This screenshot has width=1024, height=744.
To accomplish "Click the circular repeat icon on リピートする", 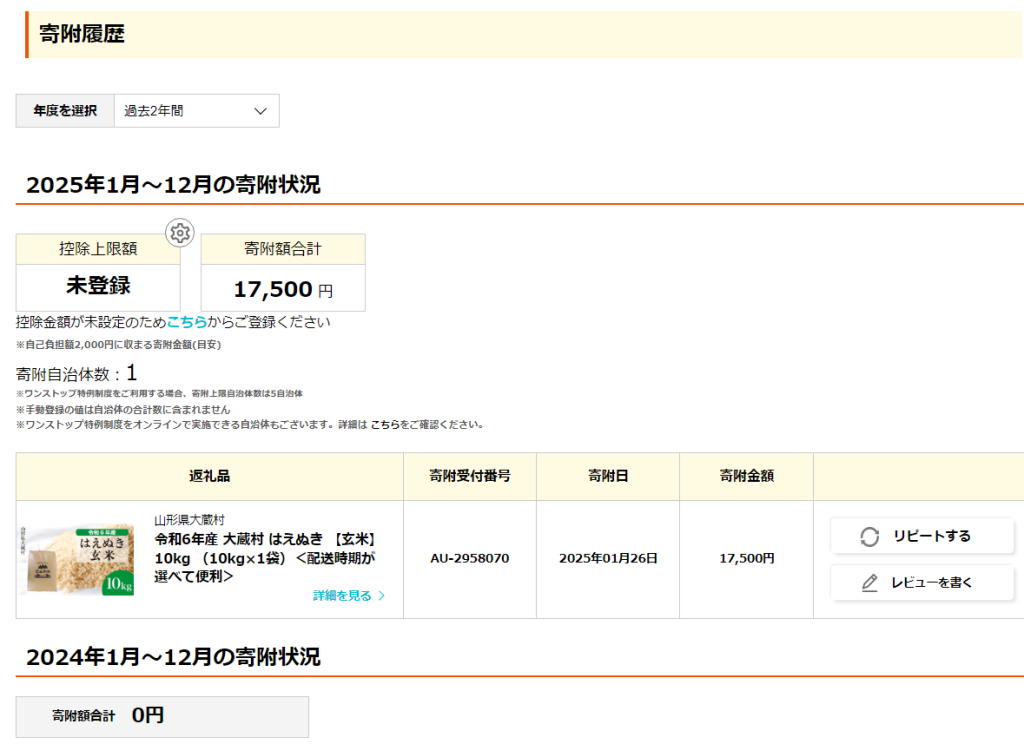I will click(x=869, y=536).
